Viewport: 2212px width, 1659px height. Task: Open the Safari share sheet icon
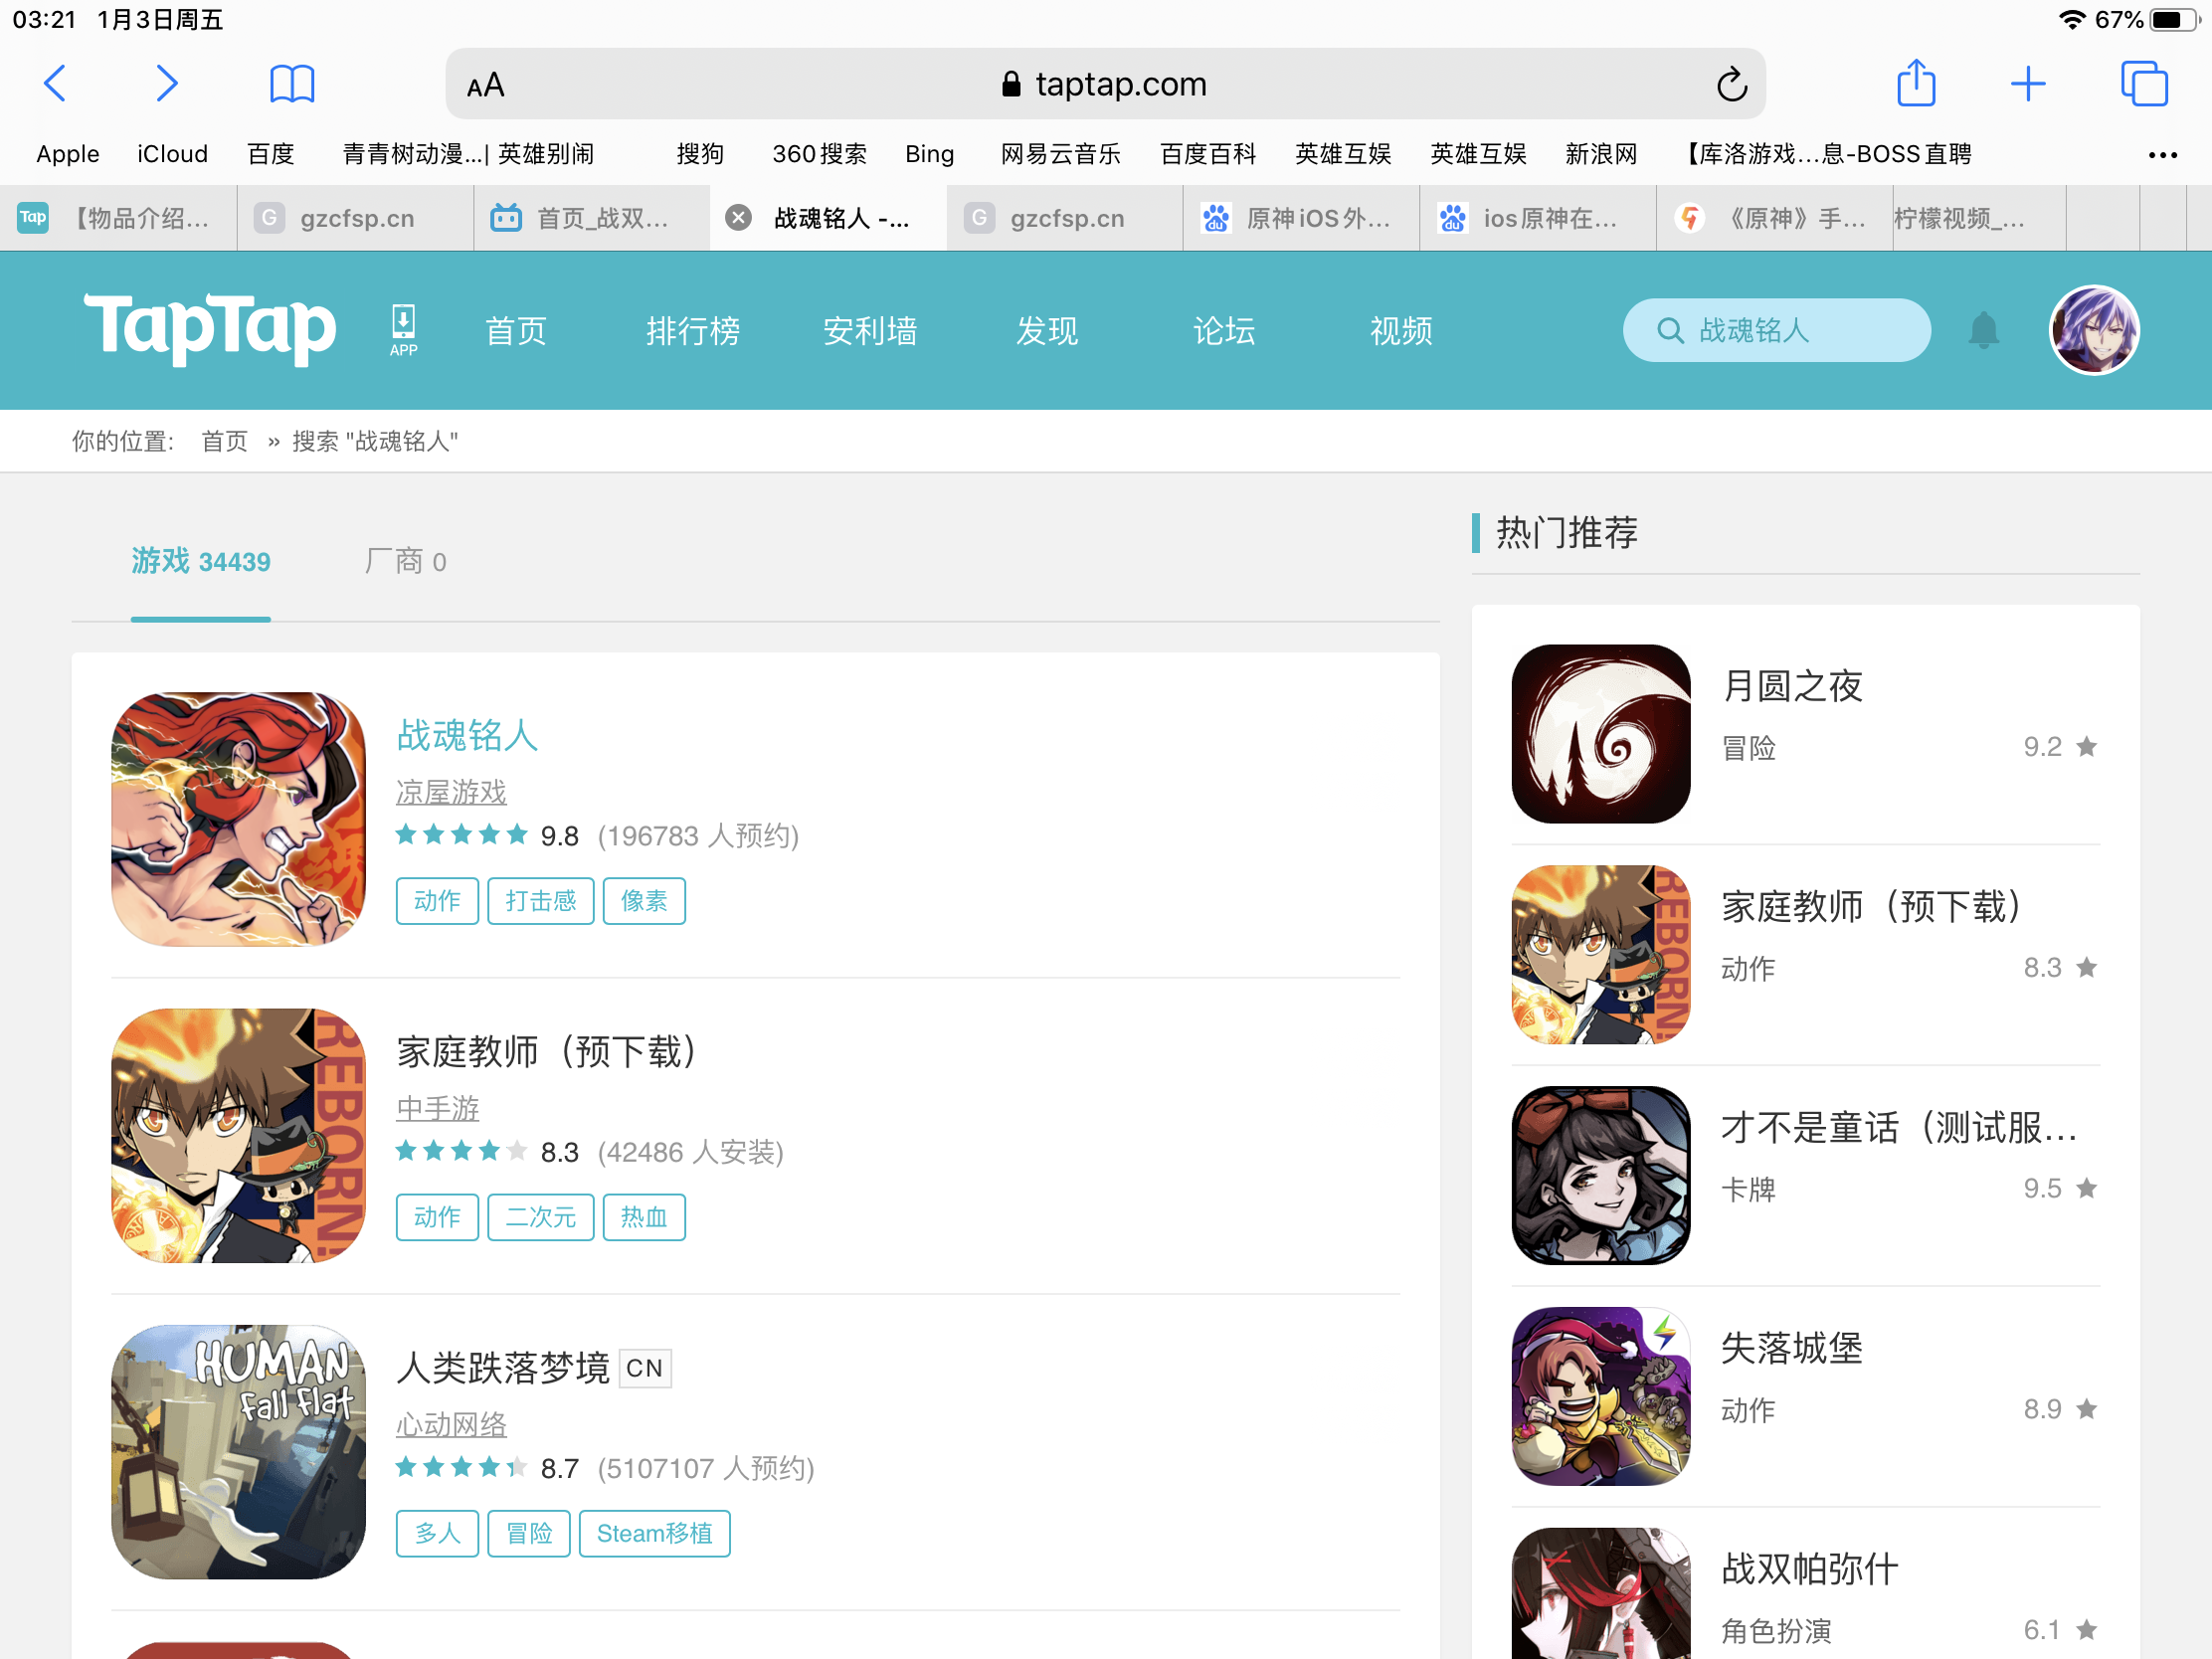[1916, 83]
